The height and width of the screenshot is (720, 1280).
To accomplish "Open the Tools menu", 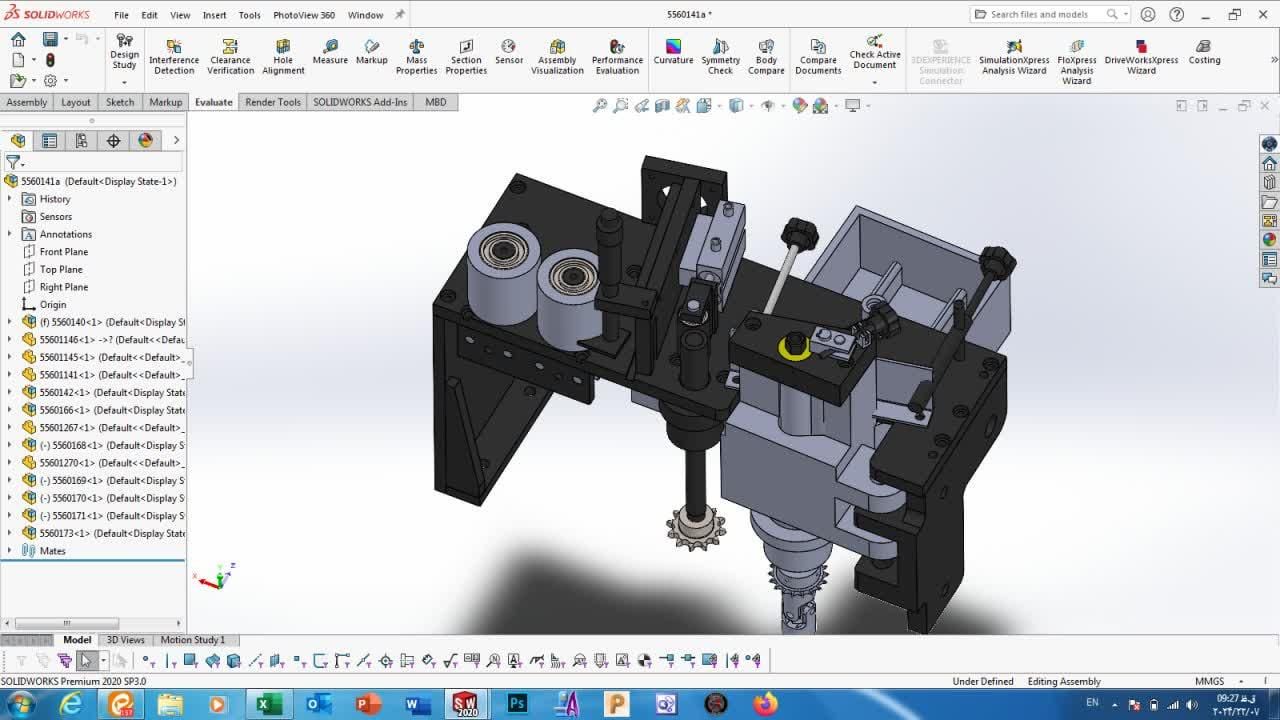I will tap(249, 15).
